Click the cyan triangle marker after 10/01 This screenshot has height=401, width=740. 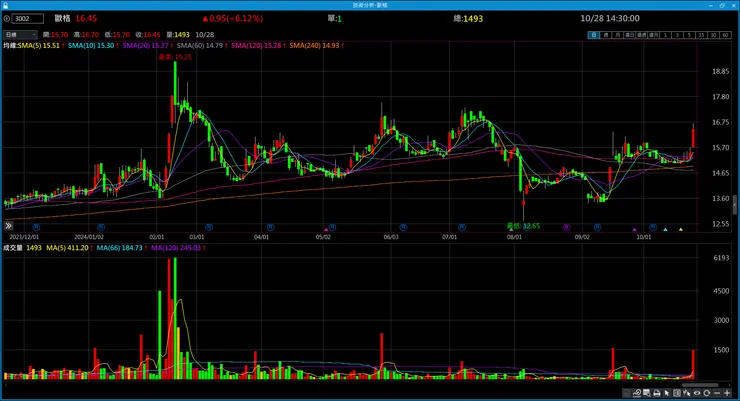(665, 230)
